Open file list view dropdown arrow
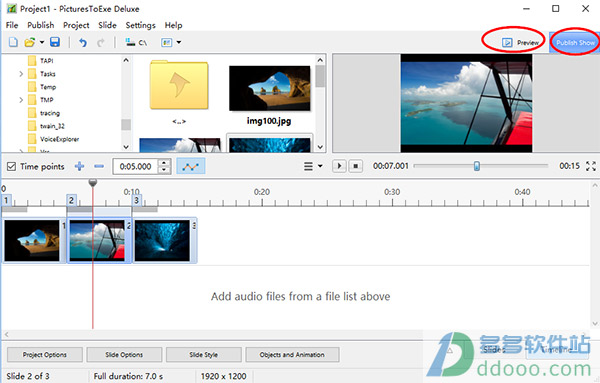 coord(179,42)
